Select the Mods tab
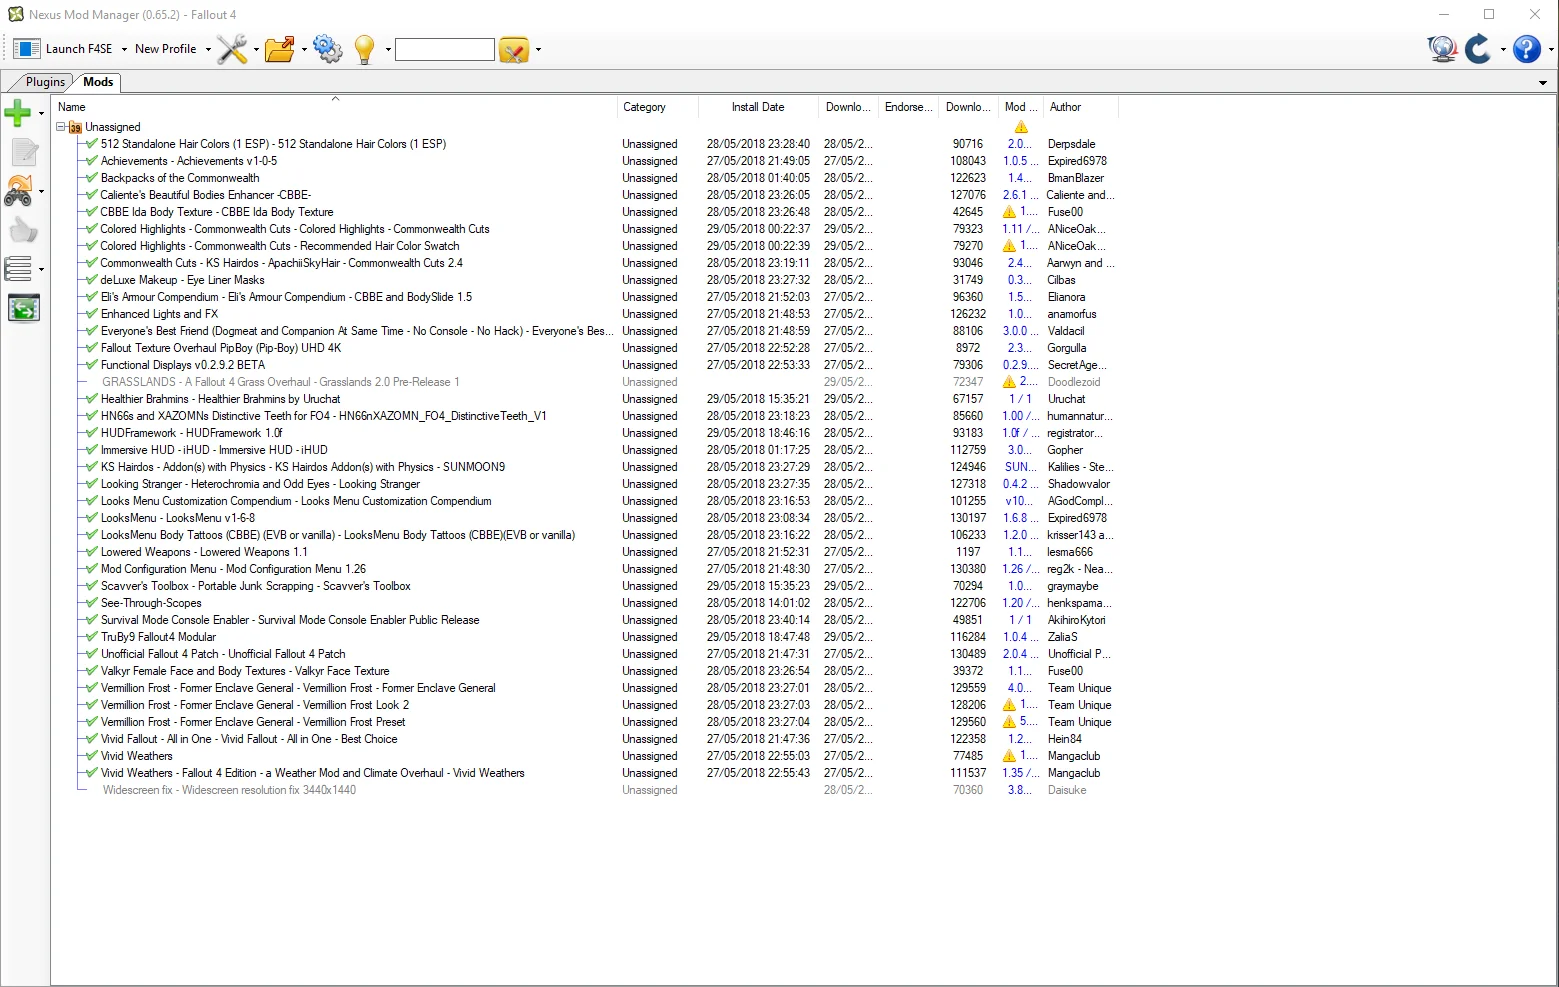This screenshot has height=987, width=1559. (x=98, y=82)
